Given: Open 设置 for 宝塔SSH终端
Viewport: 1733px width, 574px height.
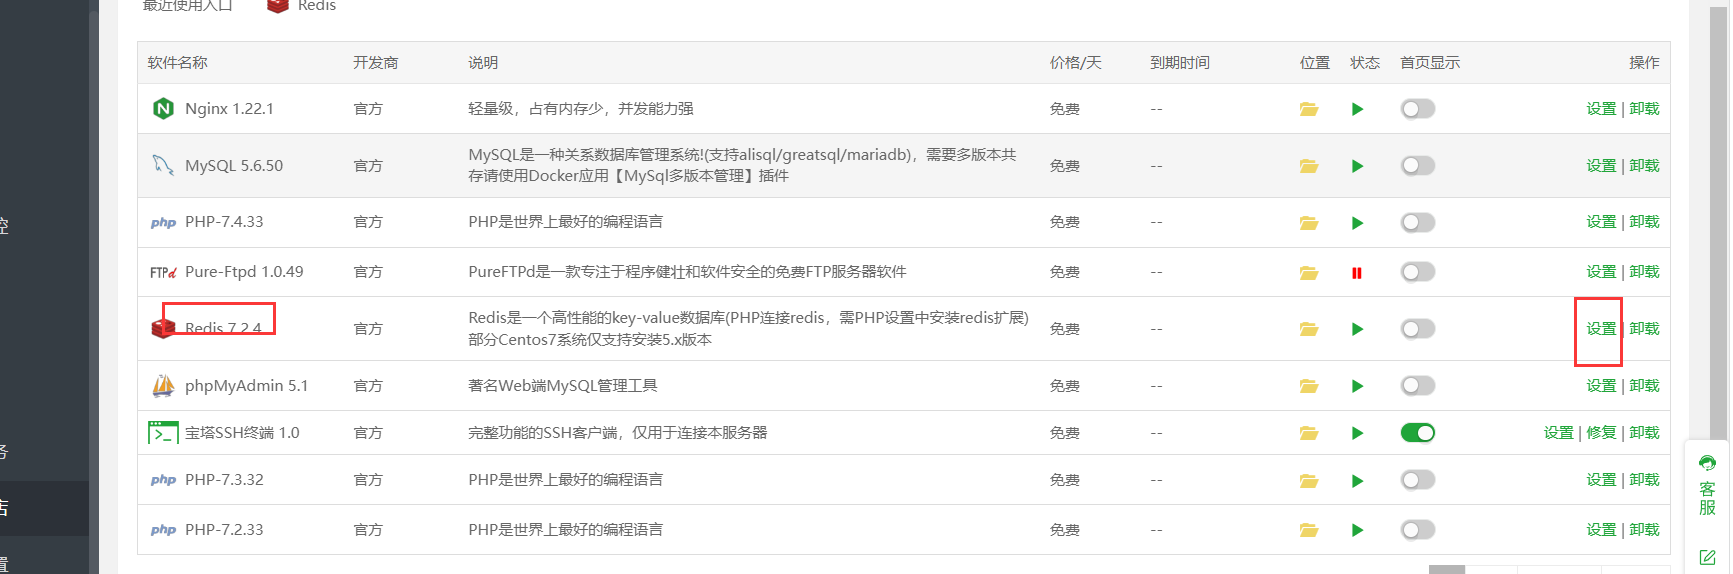Looking at the screenshot, I should click(1558, 433).
